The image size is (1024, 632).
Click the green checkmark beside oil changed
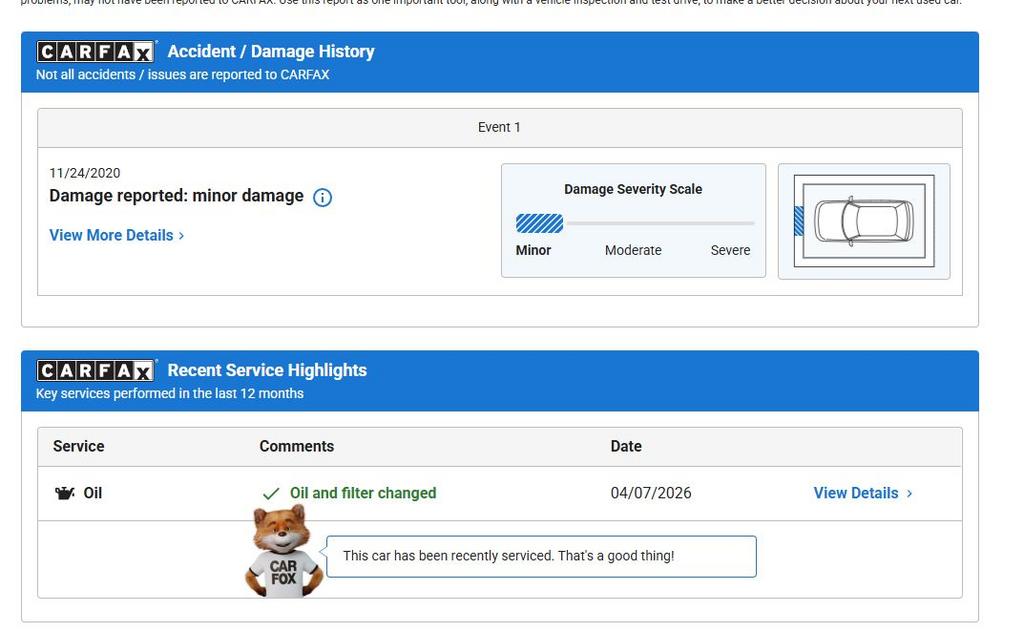pyautogui.click(x=270, y=494)
